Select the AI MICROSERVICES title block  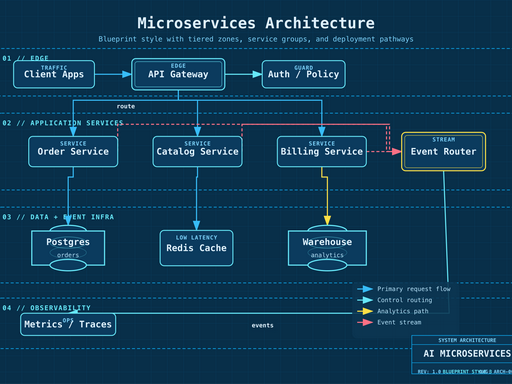[462, 355]
